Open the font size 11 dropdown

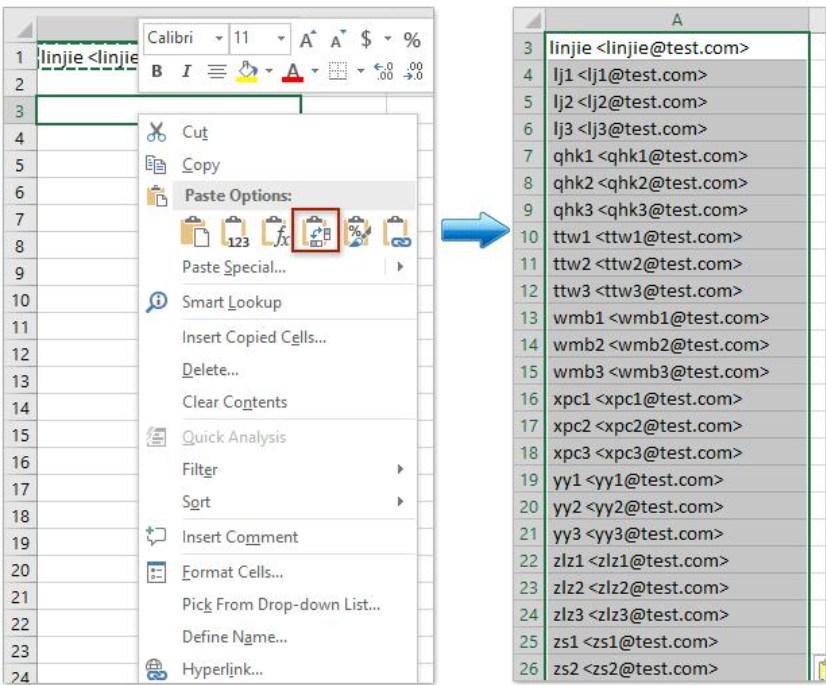281,38
